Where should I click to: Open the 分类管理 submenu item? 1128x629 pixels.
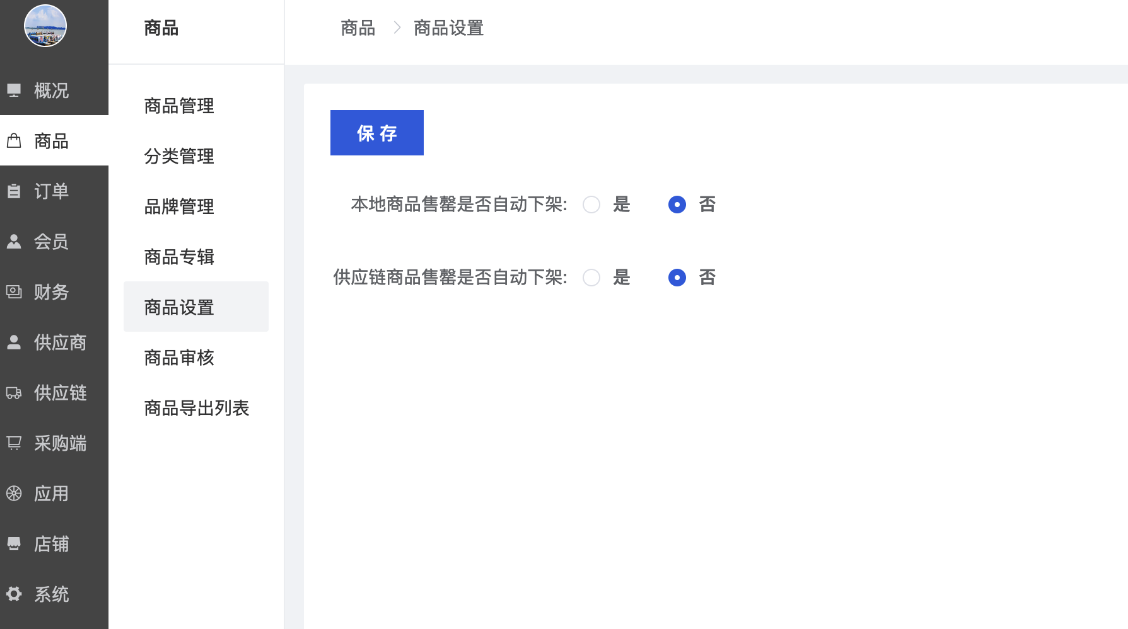(x=179, y=156)
